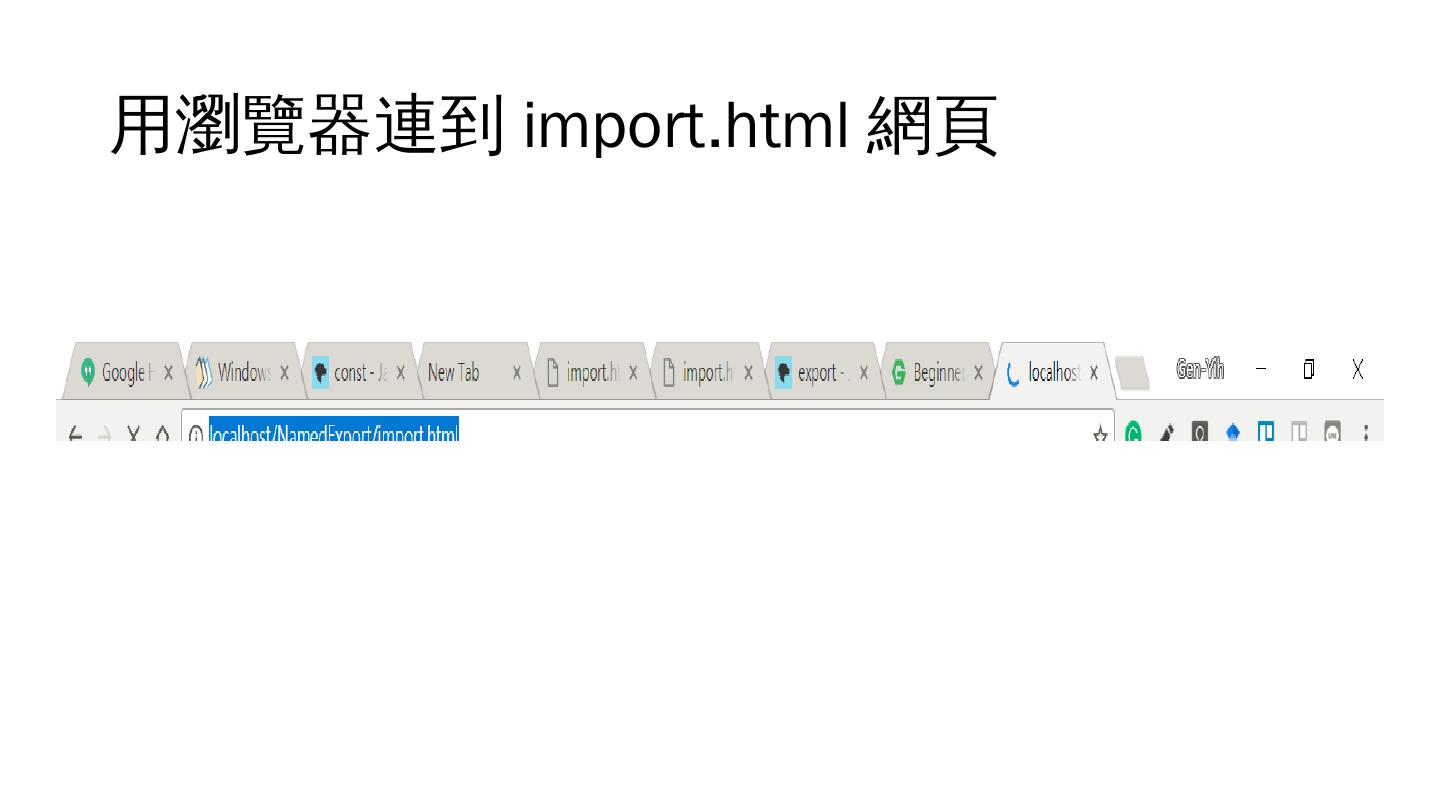Click the home icon
Image resolution: width=1440 pixels, height=810 pixels.
coord(162,434)
